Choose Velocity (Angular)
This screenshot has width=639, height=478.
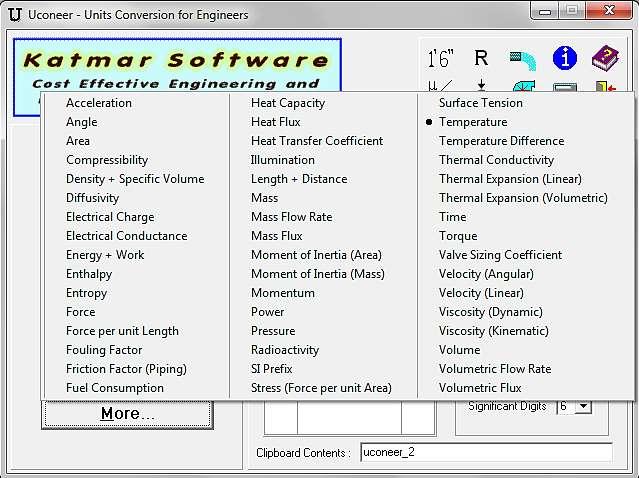[486, 274]
